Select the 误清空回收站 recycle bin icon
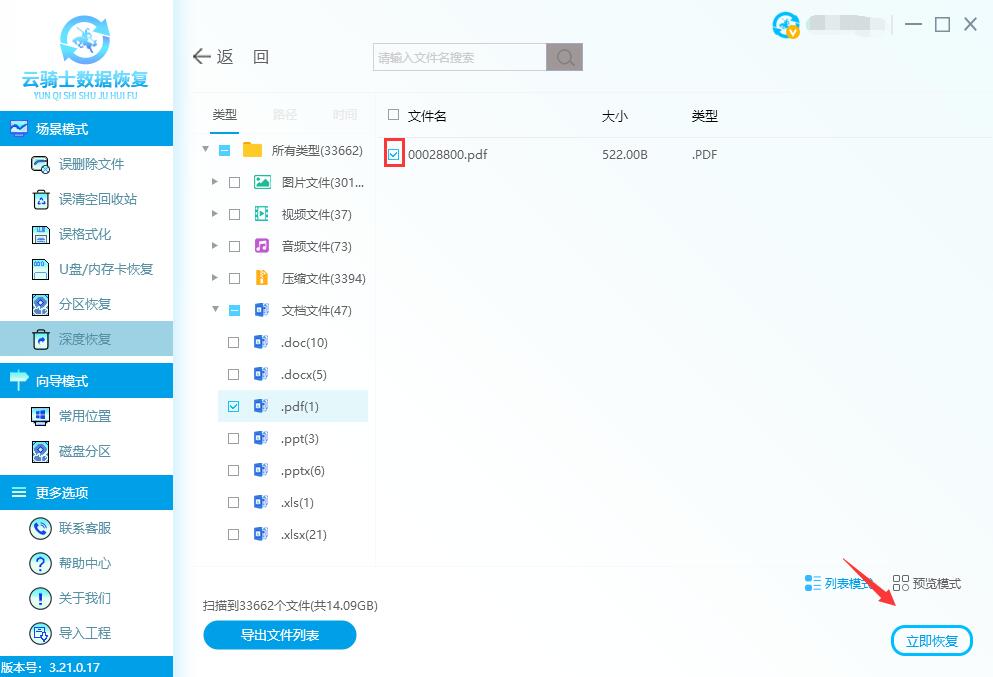Viewport: 993px width, 677px height. coord(41,199)
